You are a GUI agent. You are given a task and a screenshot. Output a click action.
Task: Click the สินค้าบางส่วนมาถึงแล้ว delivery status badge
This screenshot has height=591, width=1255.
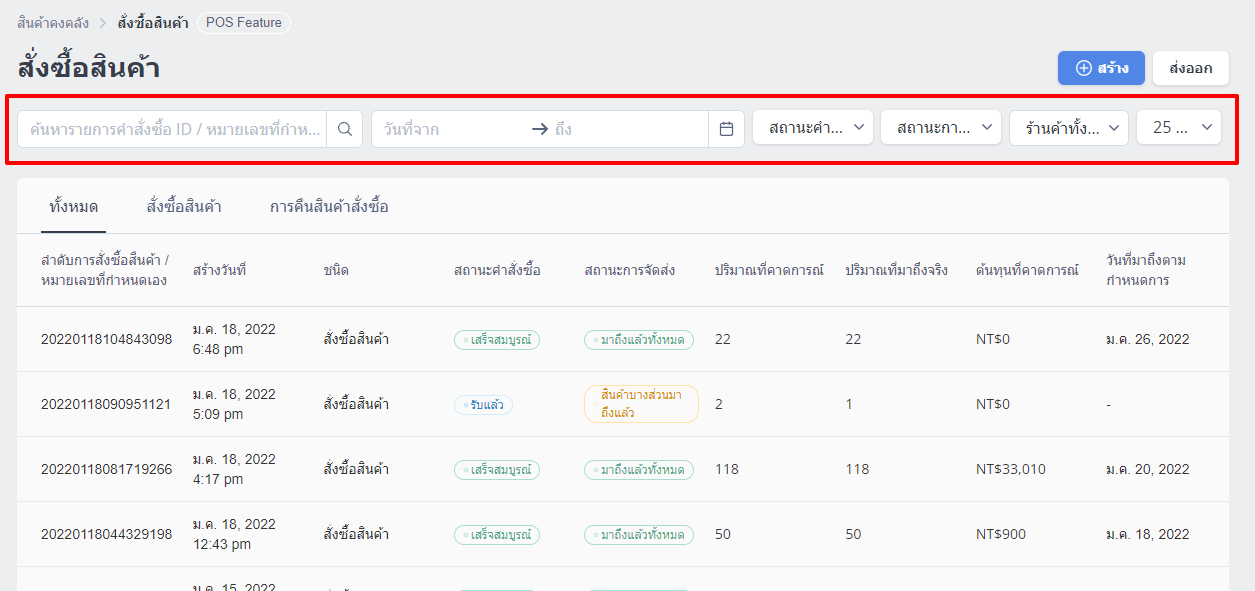click(x=641, y=404)
